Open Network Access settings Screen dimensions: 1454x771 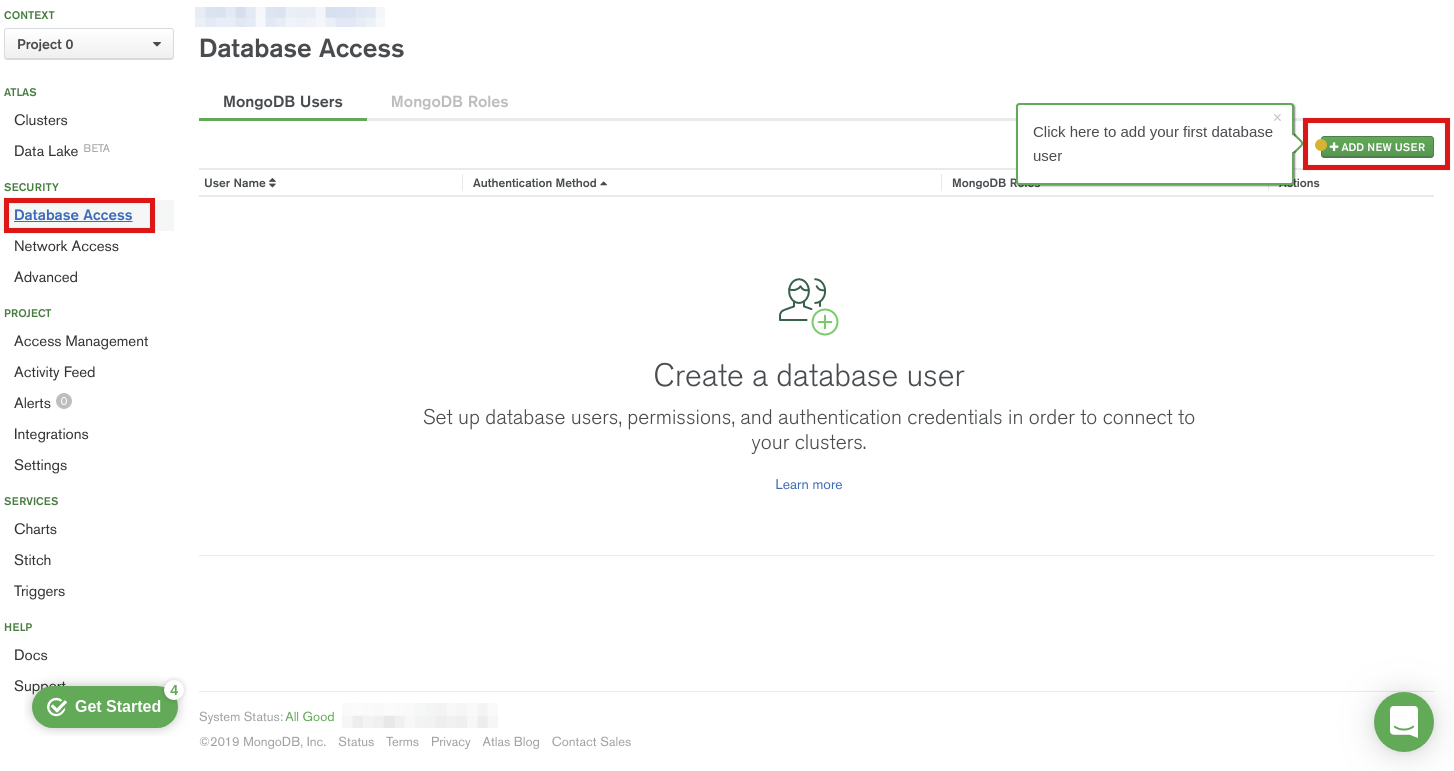click(x=66, y=246)
